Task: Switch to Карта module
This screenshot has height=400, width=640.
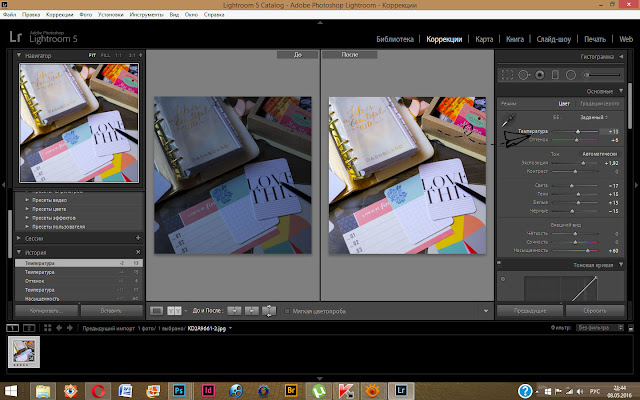Action: (x=484, y=39)
